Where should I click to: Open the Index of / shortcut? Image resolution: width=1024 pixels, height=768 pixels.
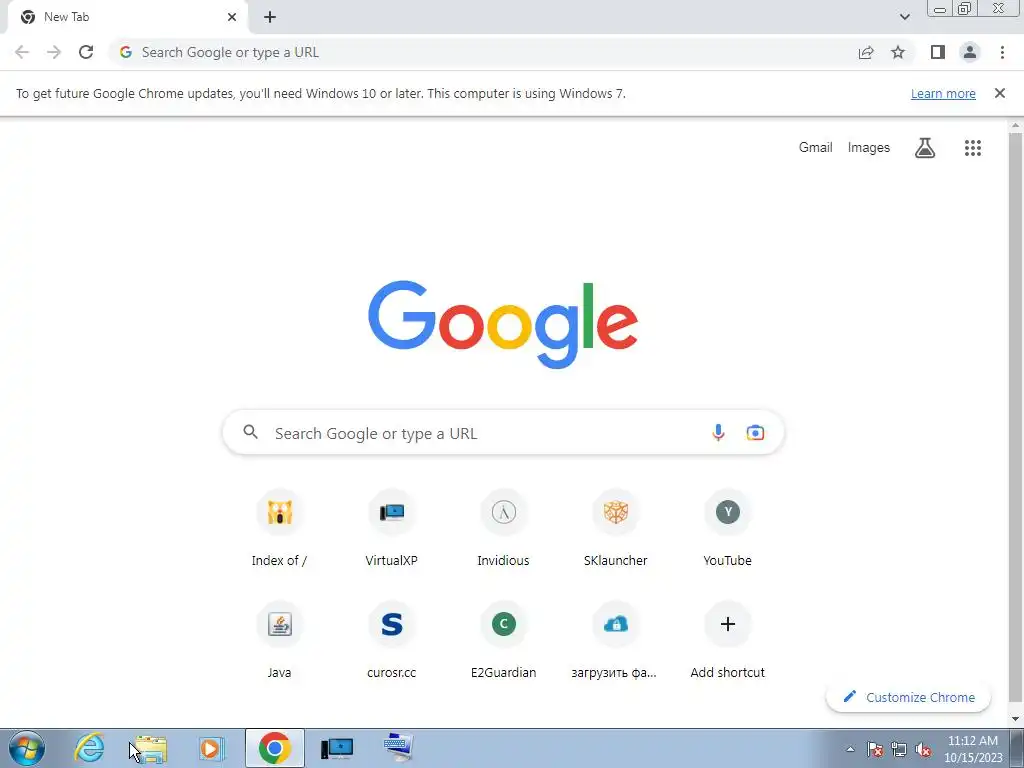pos(280,530)
